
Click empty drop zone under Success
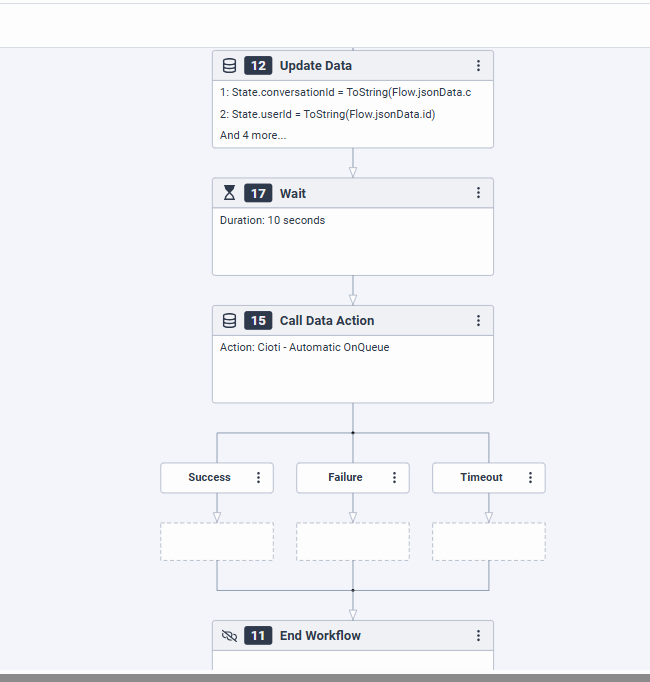coord(217,541)
